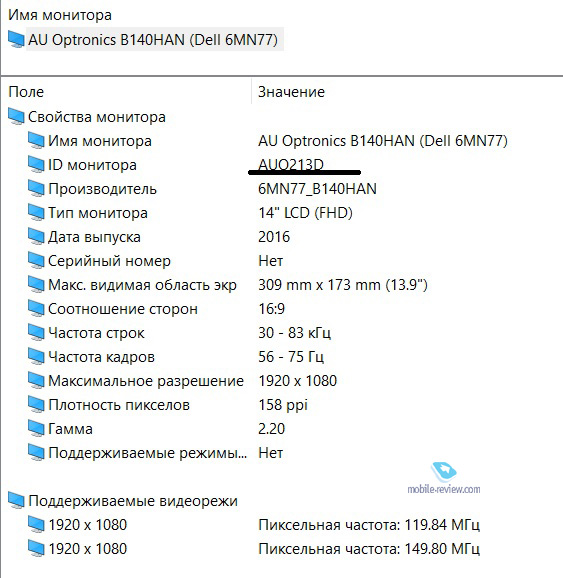Screen dimensions: 563x578
Task: Click the 14" LCD (FHD) value
Action: click(x=305, y=213)
